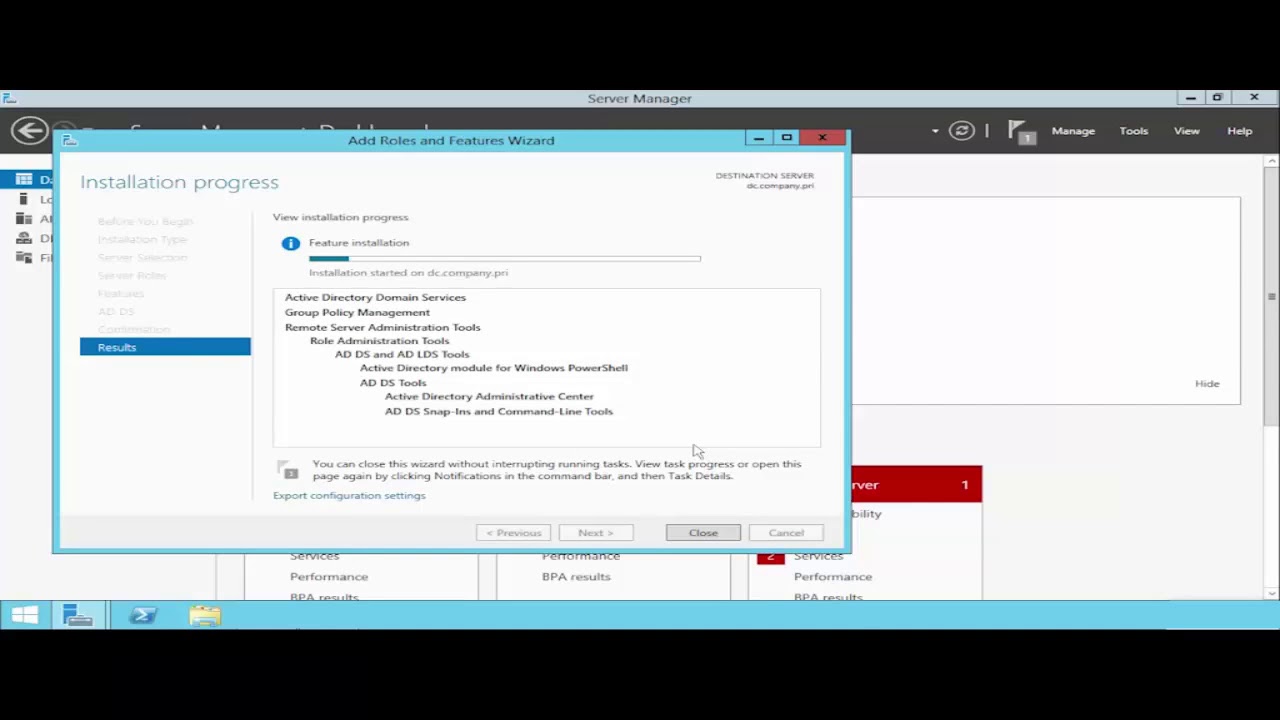Click the Server Manager back arrow

(x=29, y=131)
